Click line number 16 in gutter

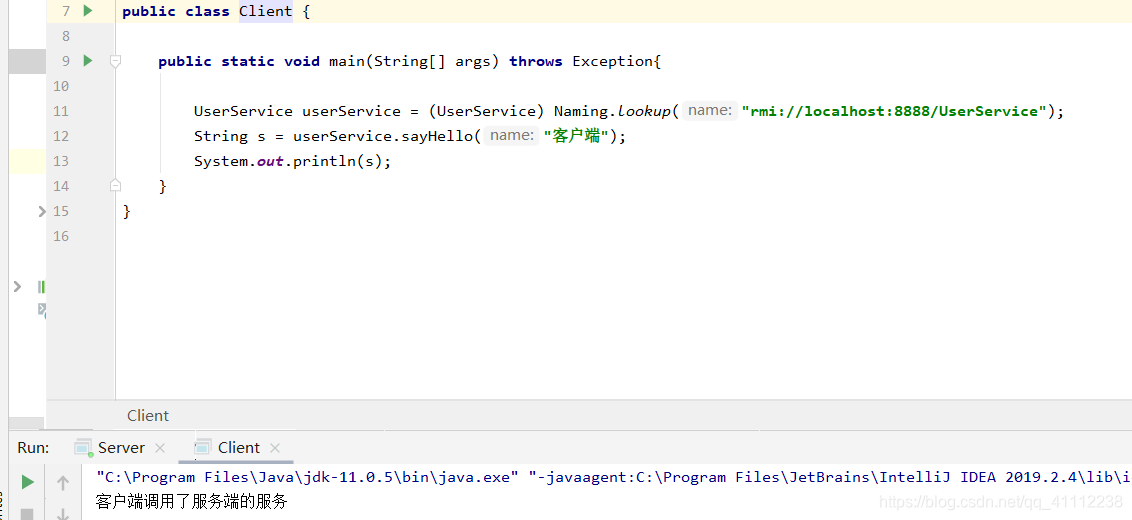(61, 236)
